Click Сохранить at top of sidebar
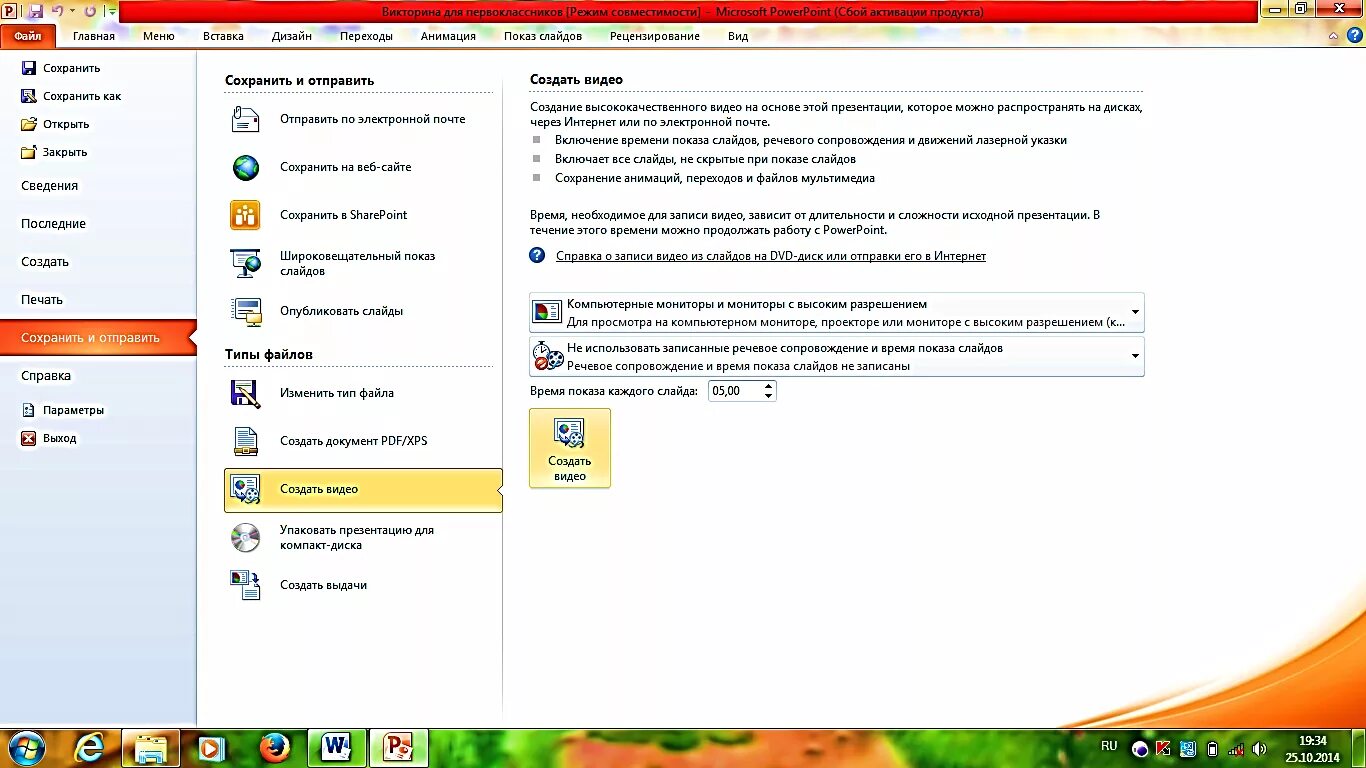 (60, 68)
